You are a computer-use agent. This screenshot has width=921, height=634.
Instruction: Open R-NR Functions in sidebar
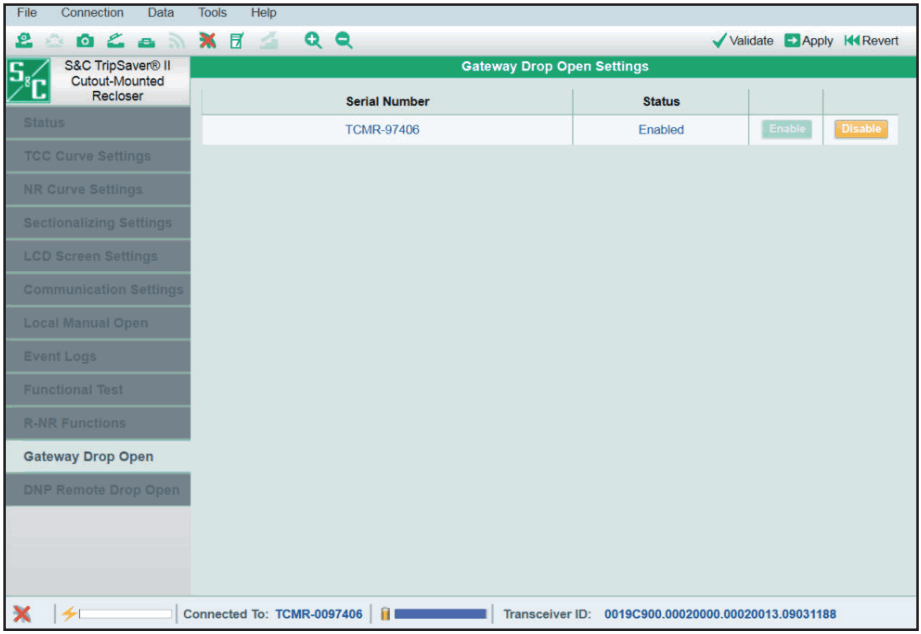tap(98, 423)
